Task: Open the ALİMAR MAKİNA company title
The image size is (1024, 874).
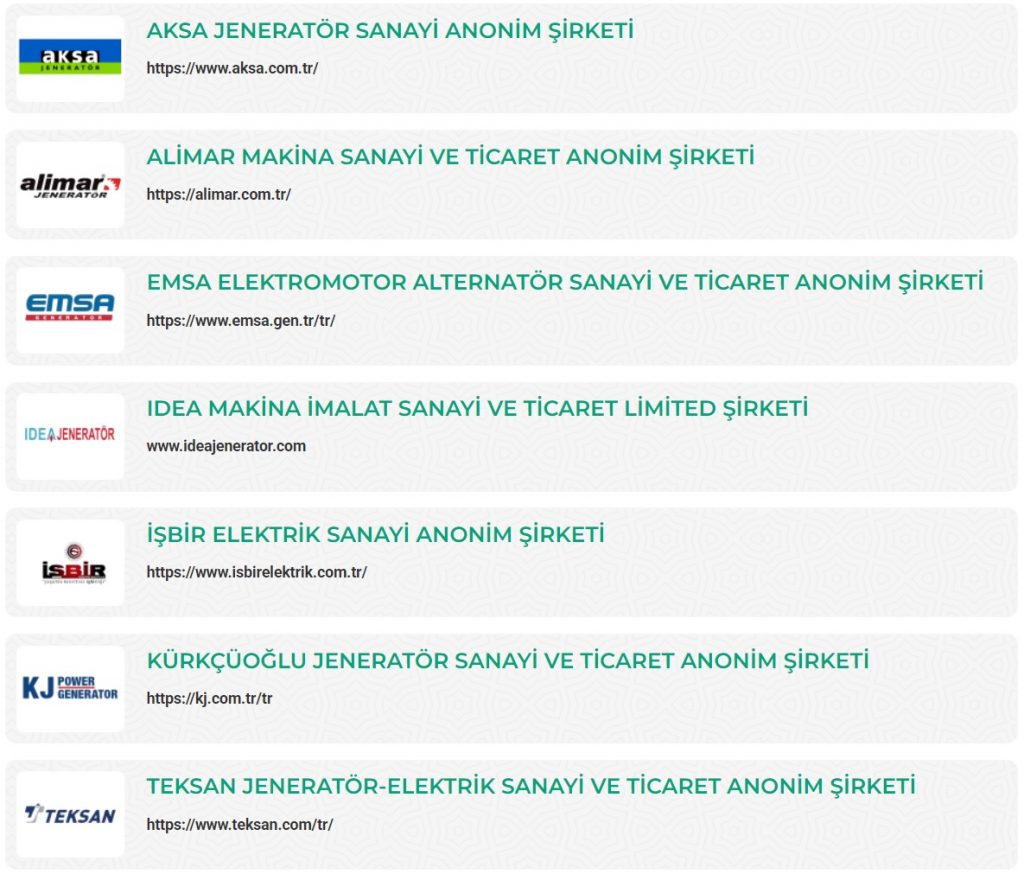Action: (450, 157)
